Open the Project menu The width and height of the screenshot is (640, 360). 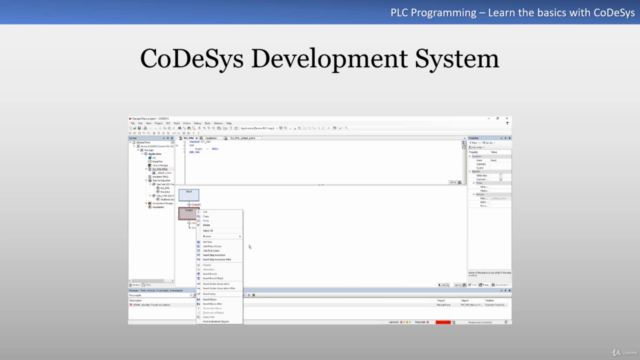click(x=158, y=123)
